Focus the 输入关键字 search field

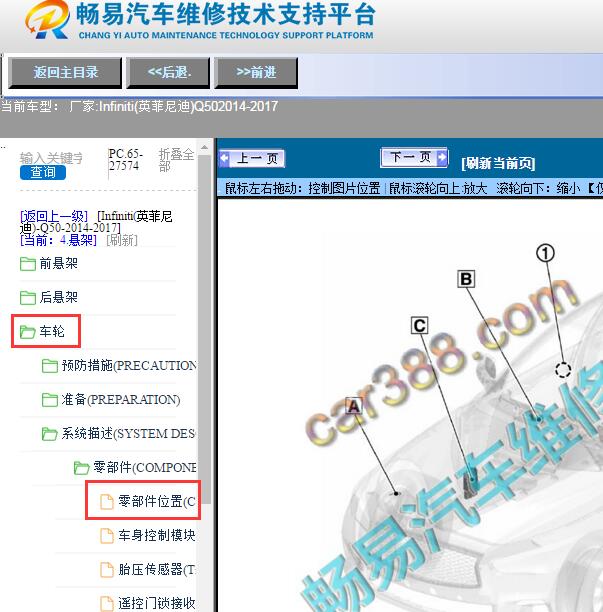[x=51, y=158]
